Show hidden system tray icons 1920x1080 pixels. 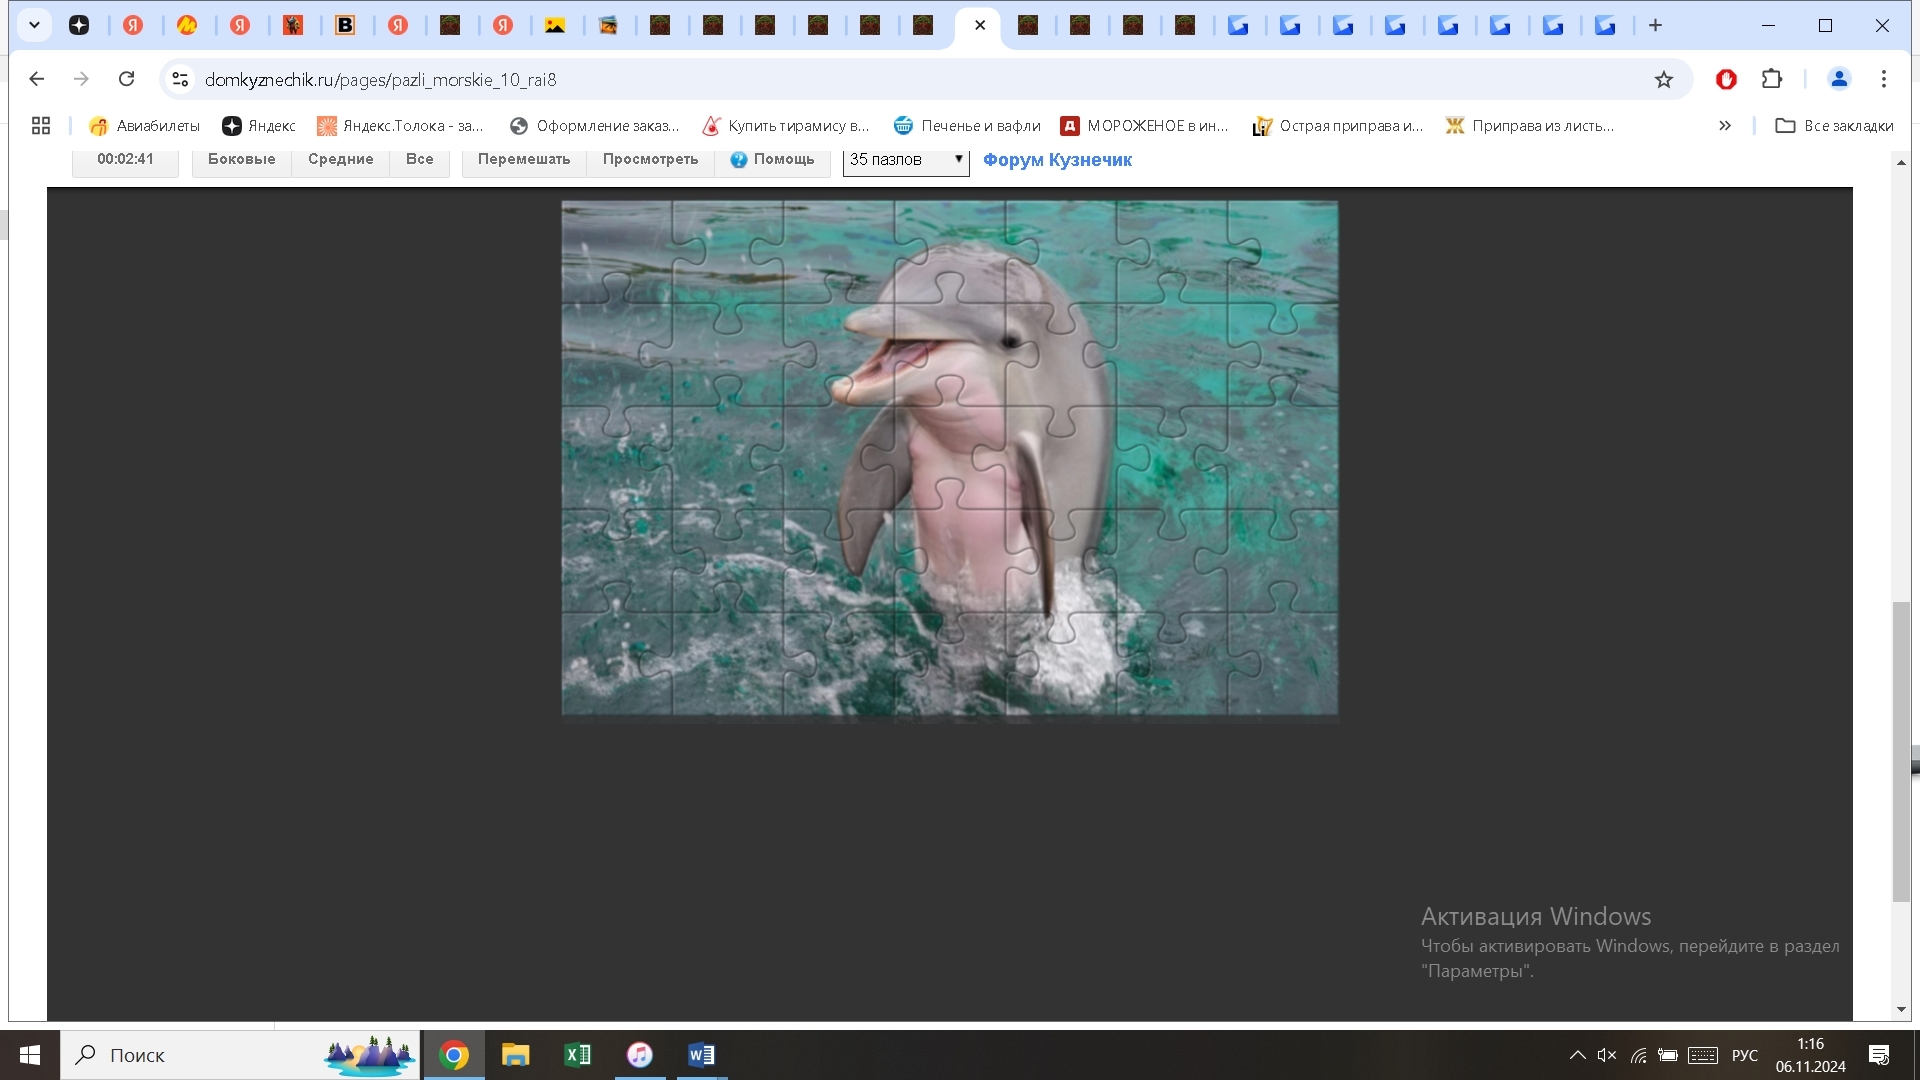1577,1055
